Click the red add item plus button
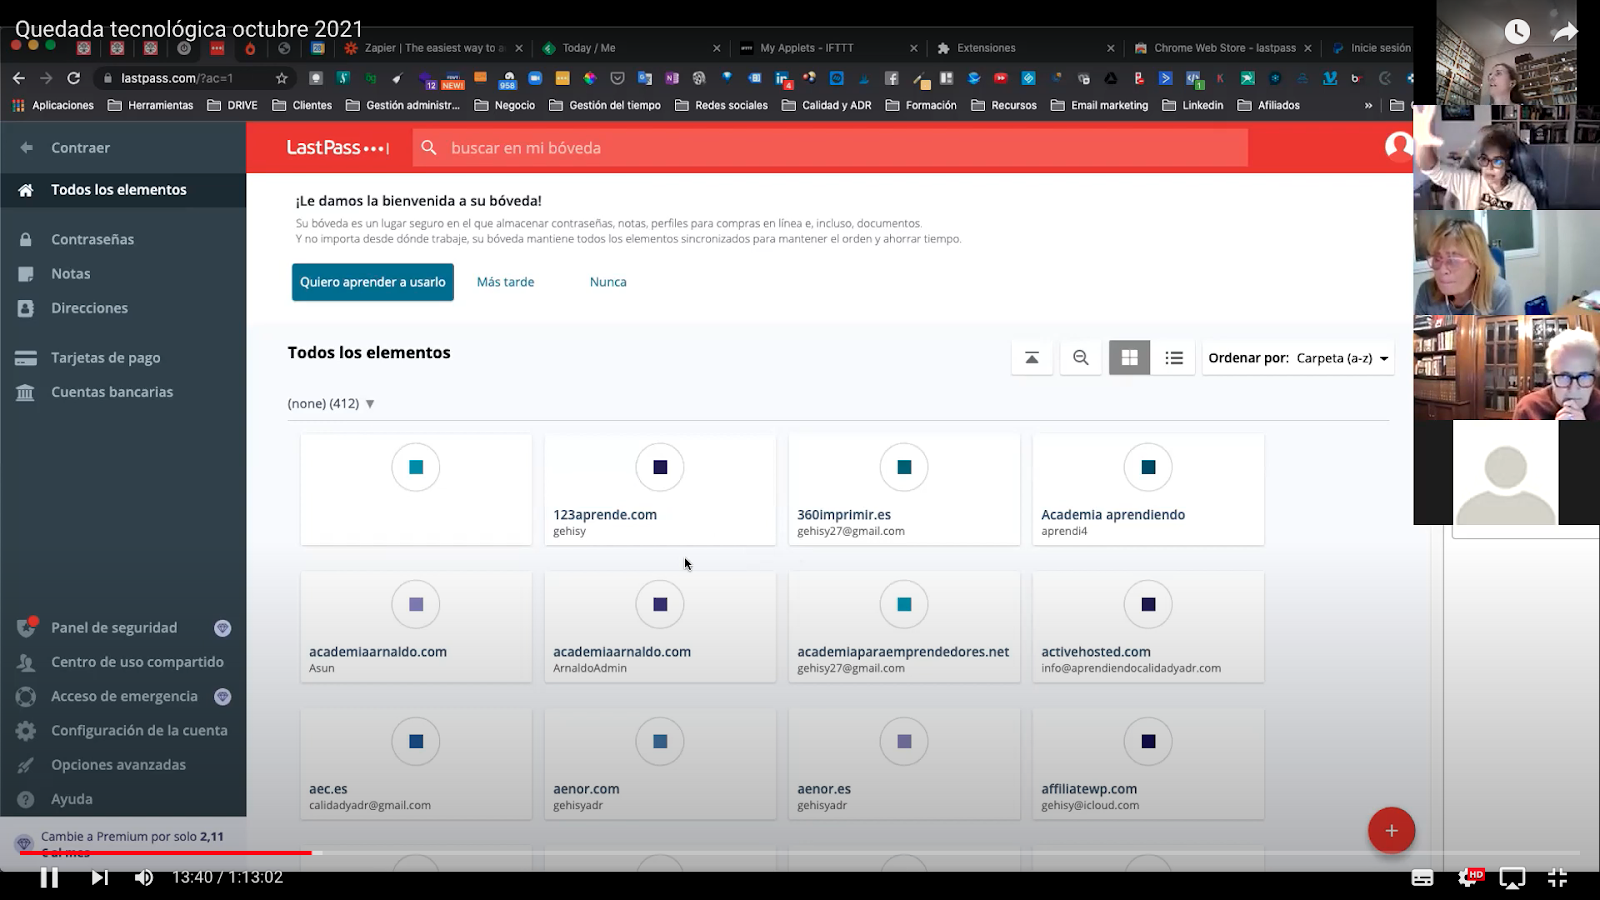 tap(1391, 830)
